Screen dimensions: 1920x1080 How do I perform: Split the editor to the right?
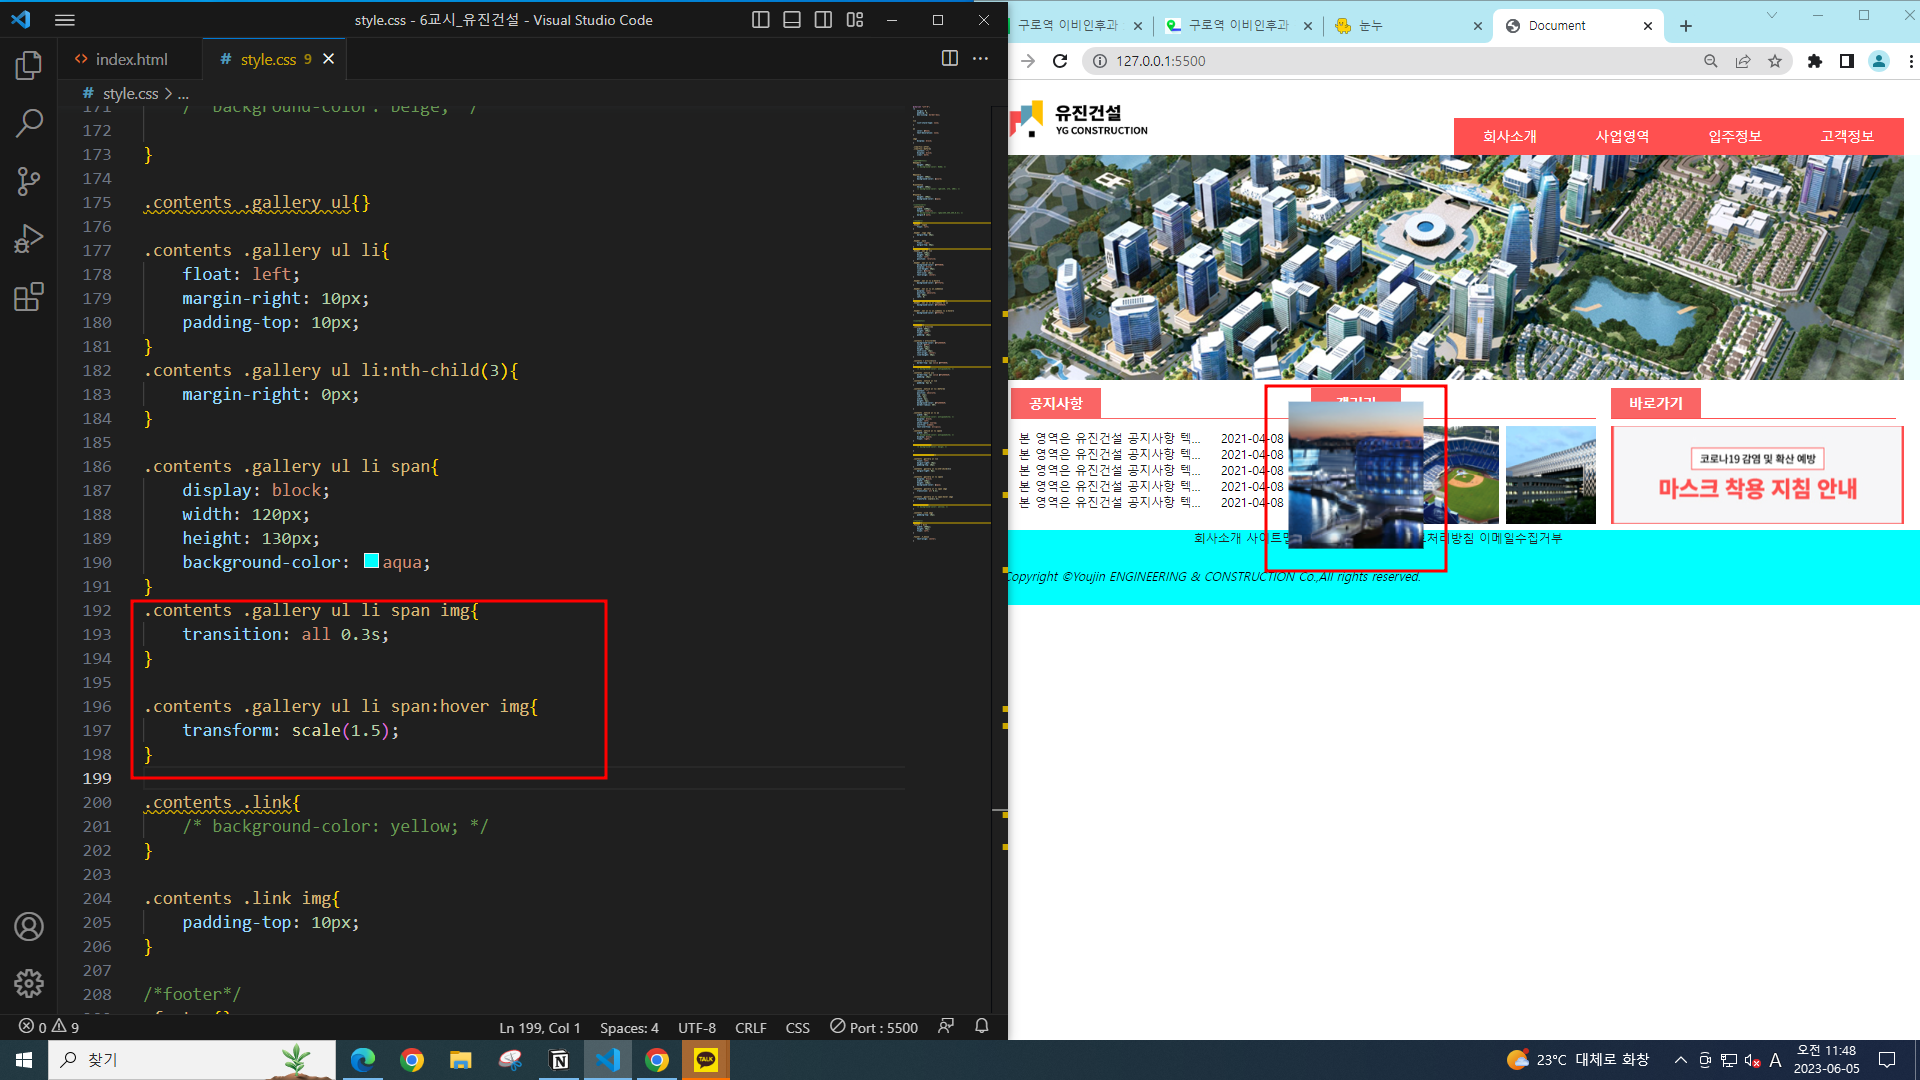(x=949, y=59)
